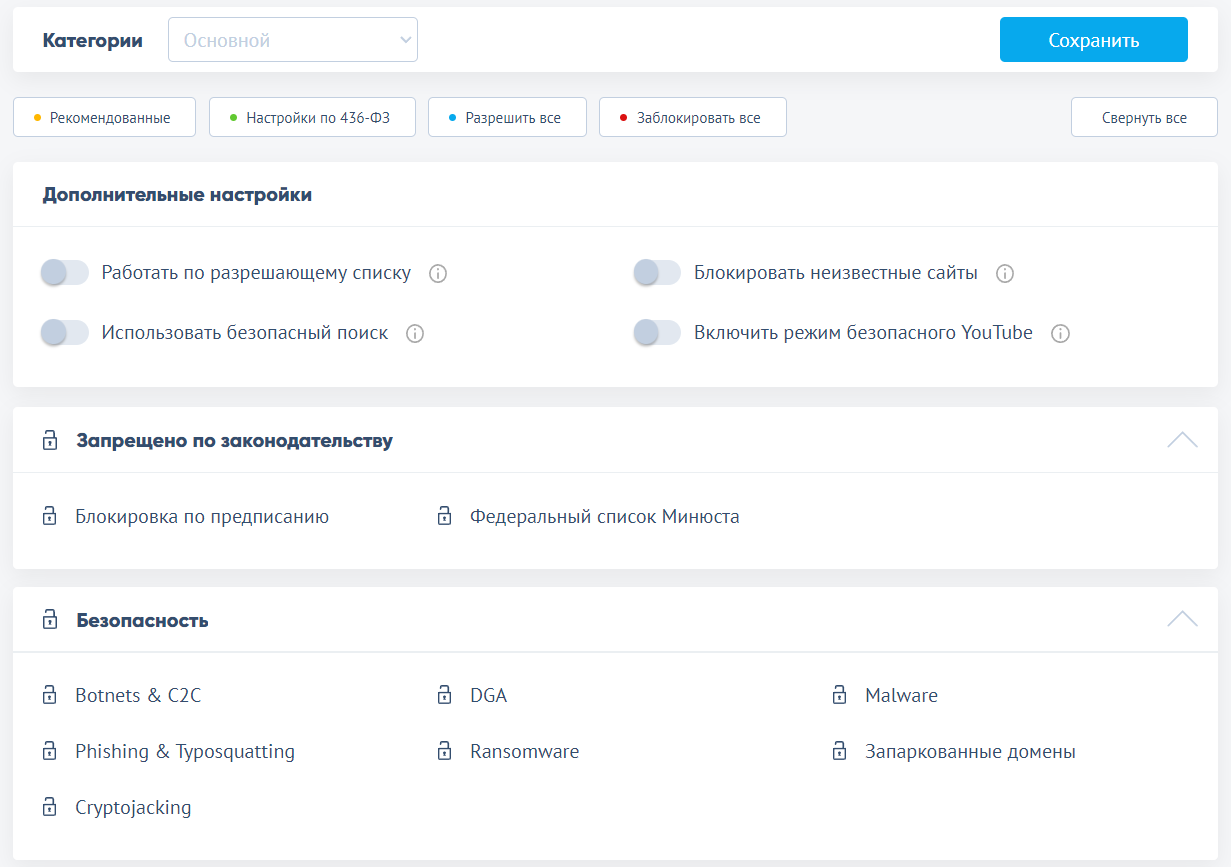
Task: Click the Свернуть все button
Action: coord(1143,118)
